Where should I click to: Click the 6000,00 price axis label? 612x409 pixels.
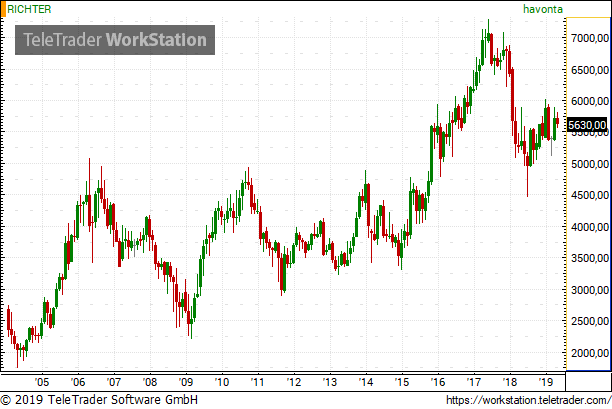pyautogui.click(x=590, y=101)
